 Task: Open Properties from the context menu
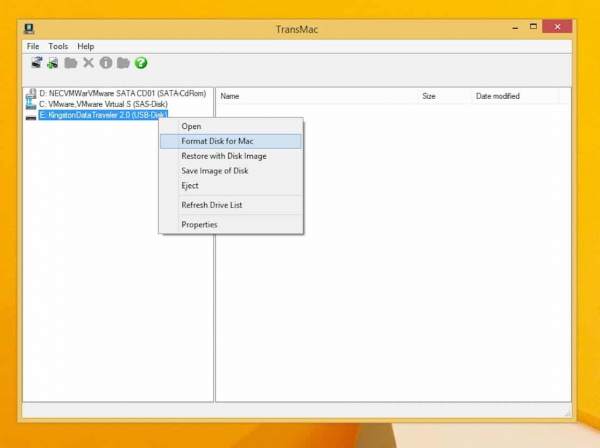pyautogui.click(x=199, y=224)
